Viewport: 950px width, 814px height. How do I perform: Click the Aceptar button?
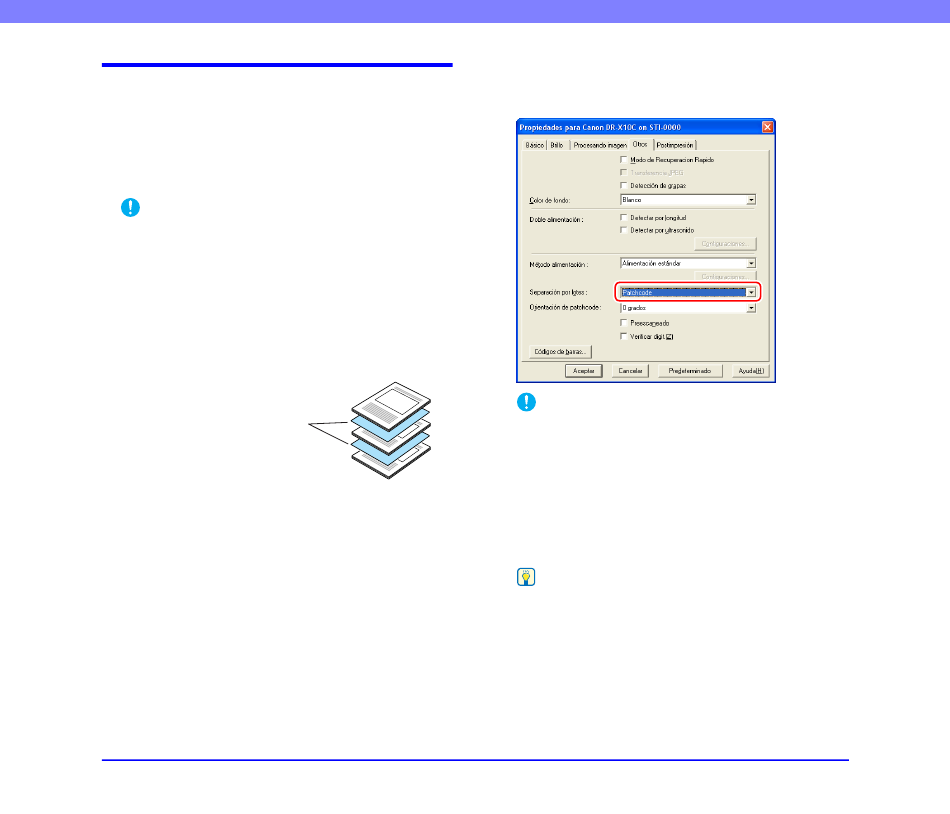tap(583, 370)
